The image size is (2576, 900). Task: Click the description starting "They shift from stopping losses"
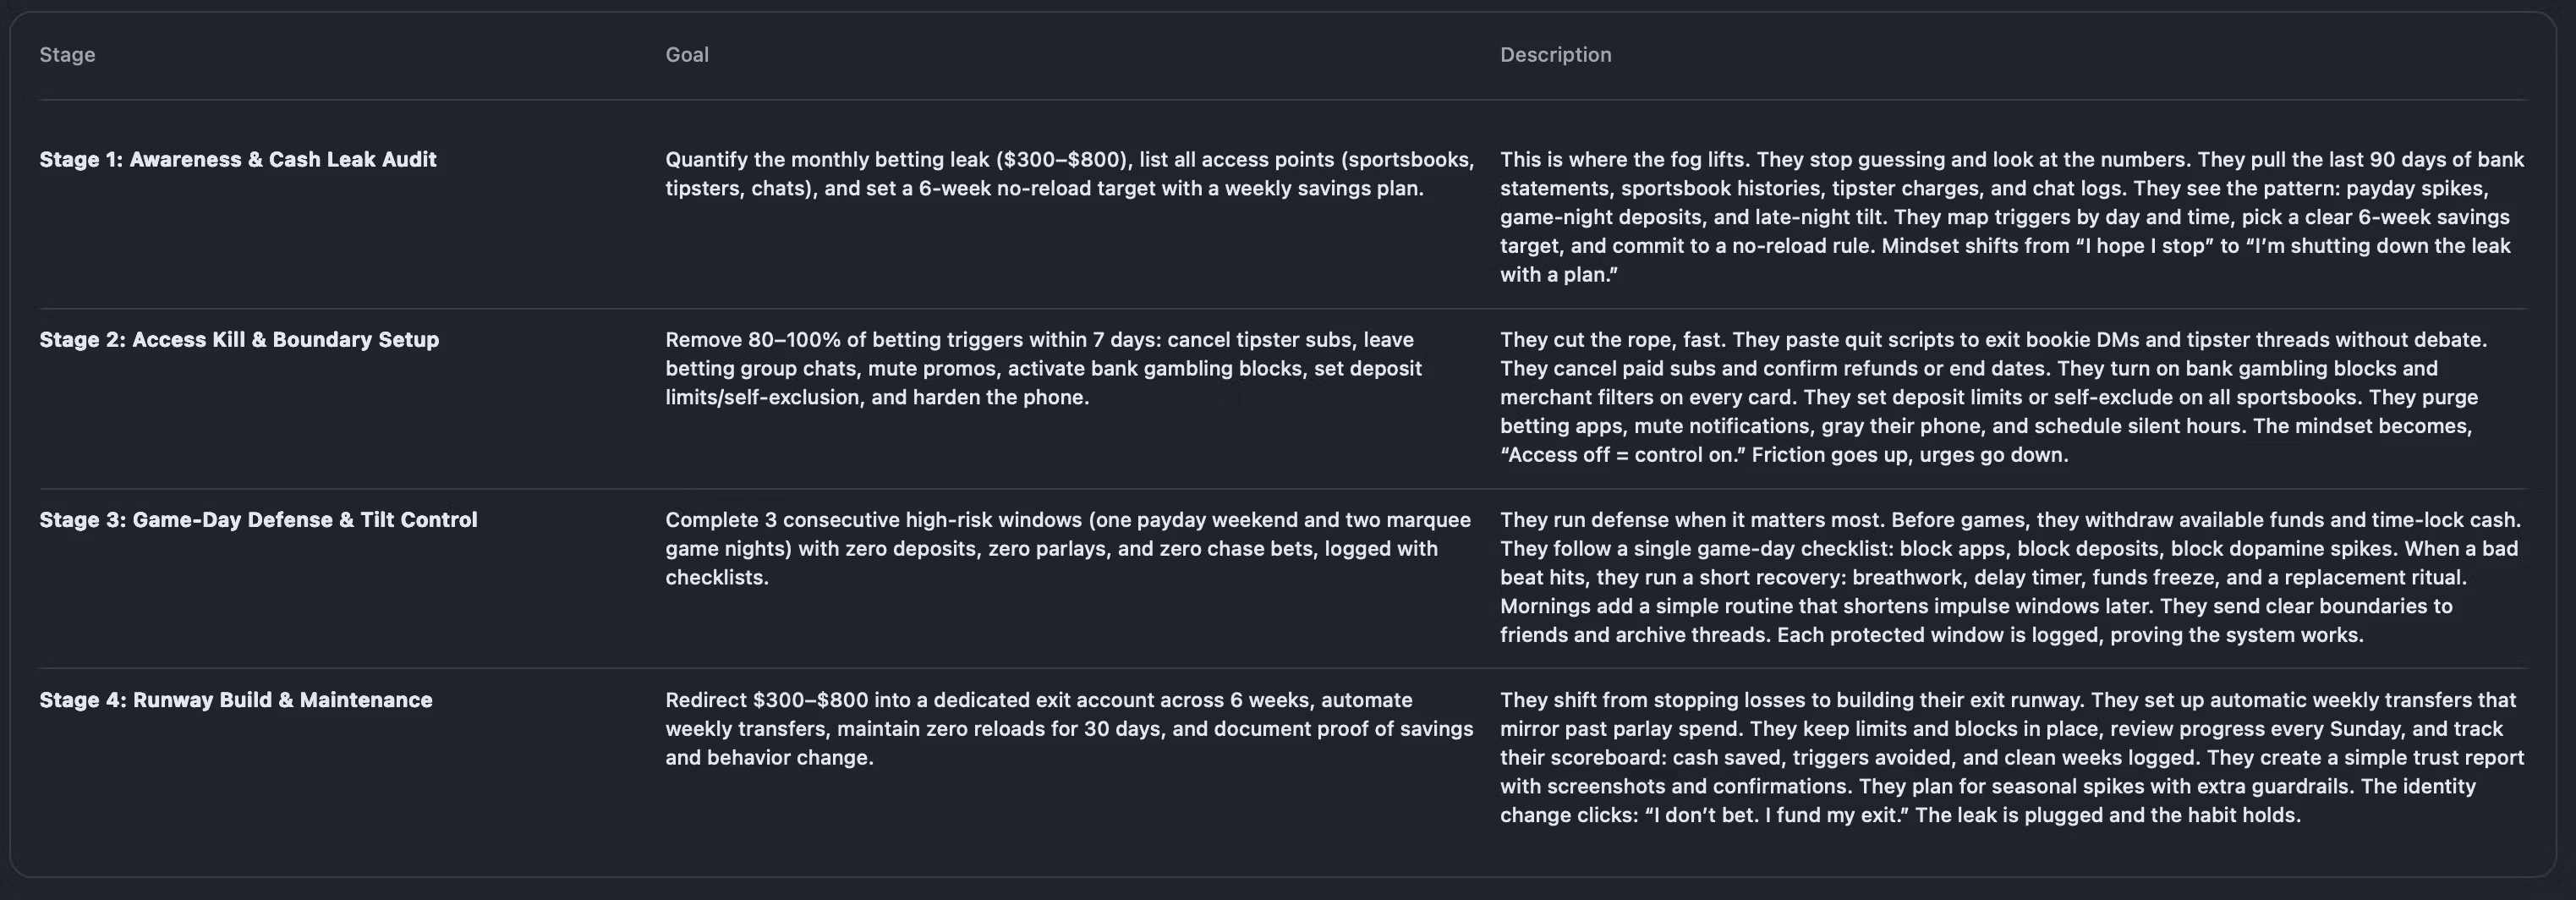click(2010, 757)
